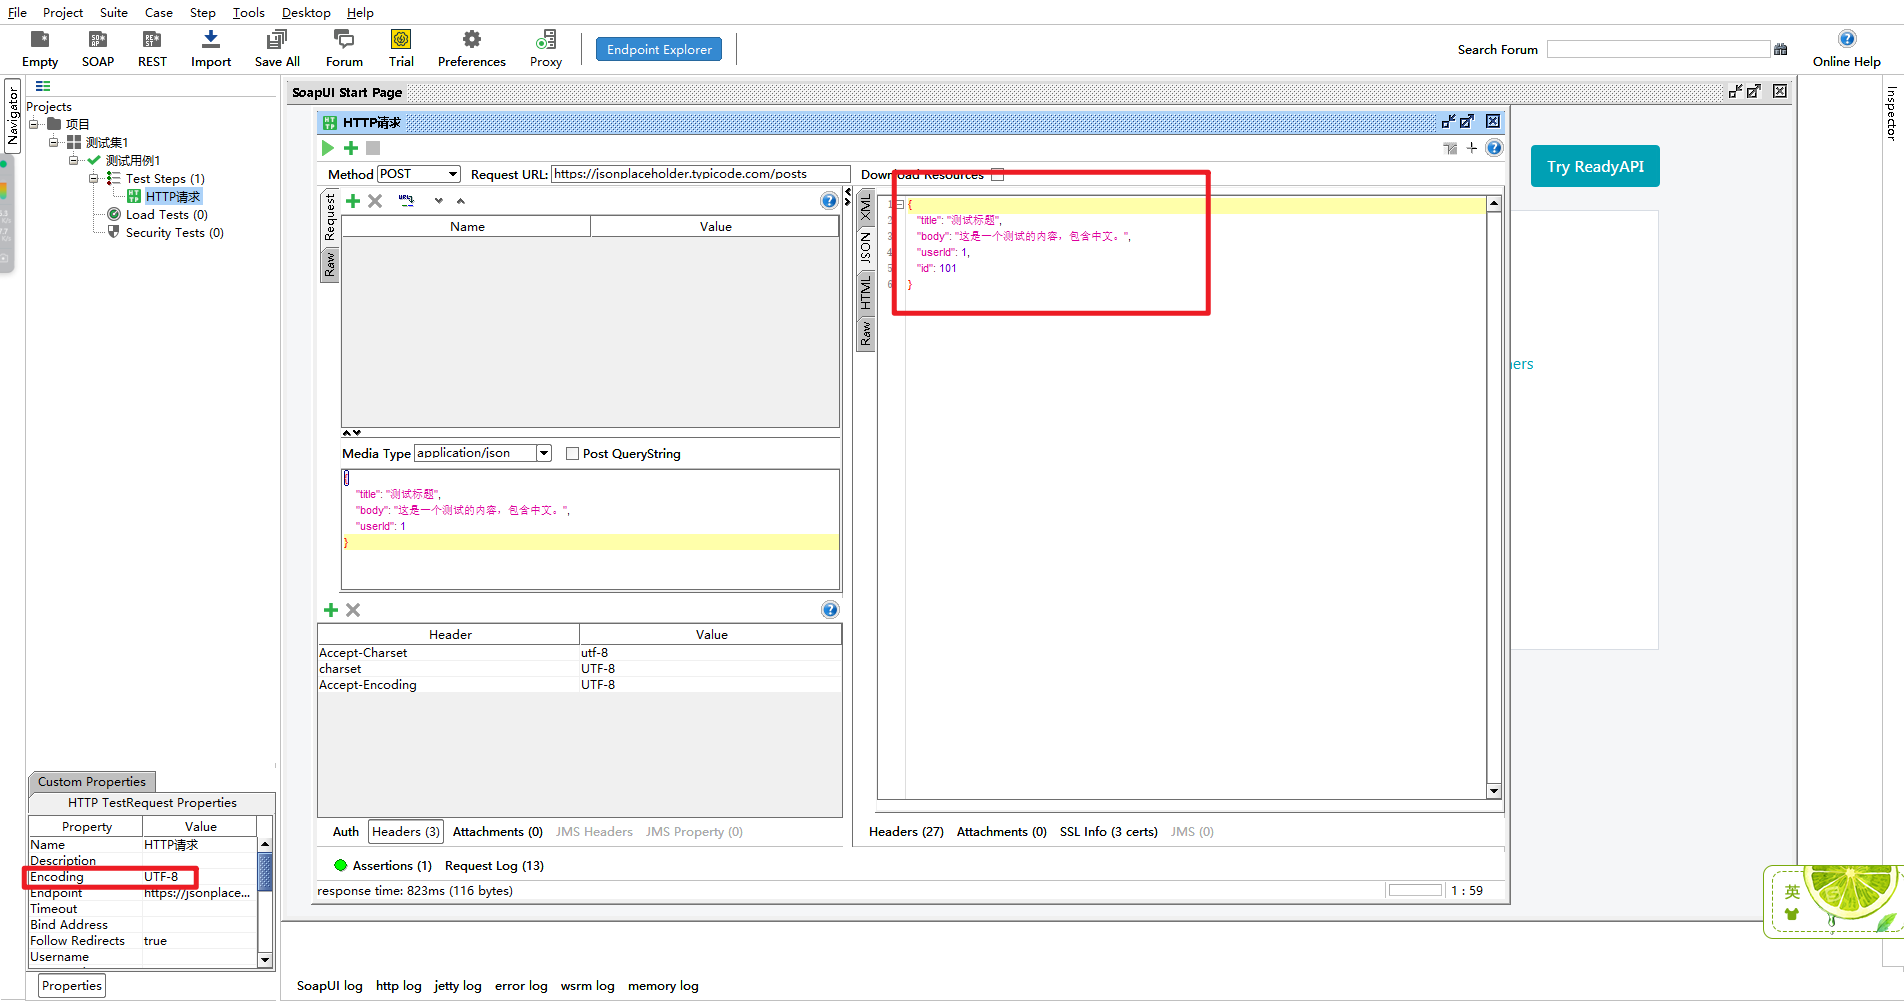Click the REST project toolbar icon

[152, 48]
